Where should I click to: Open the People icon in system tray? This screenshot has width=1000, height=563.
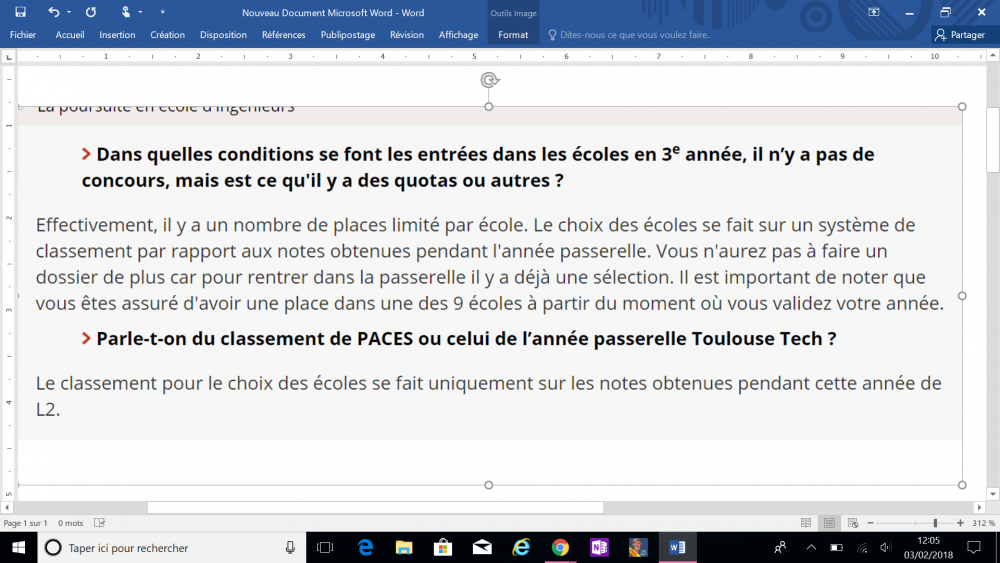780,548
